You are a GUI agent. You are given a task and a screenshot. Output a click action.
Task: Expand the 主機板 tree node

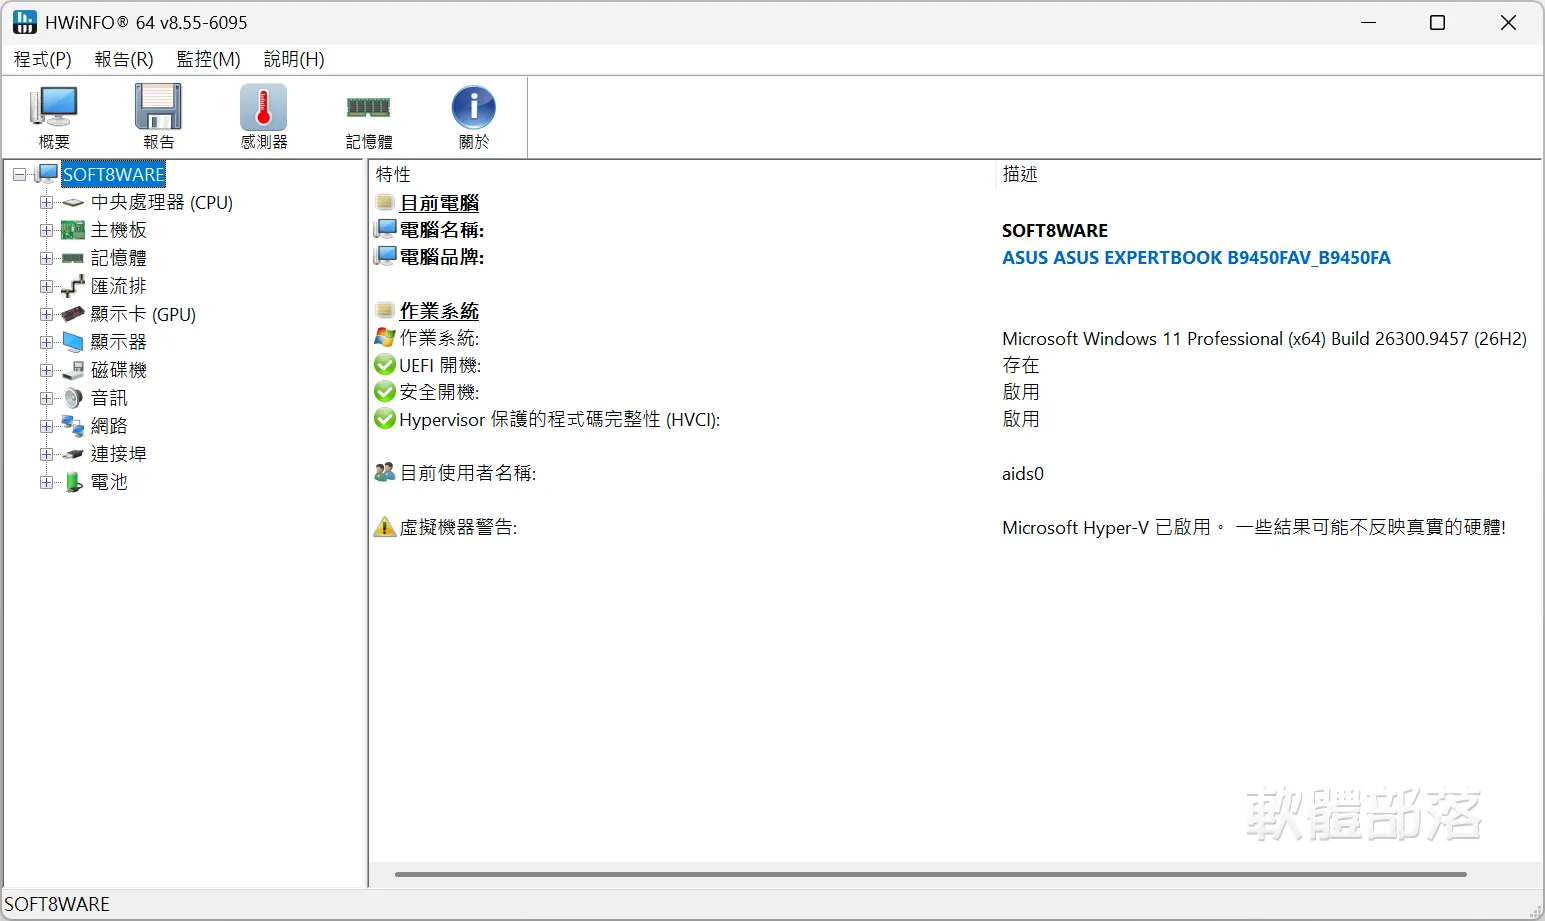tap(46, 231)
